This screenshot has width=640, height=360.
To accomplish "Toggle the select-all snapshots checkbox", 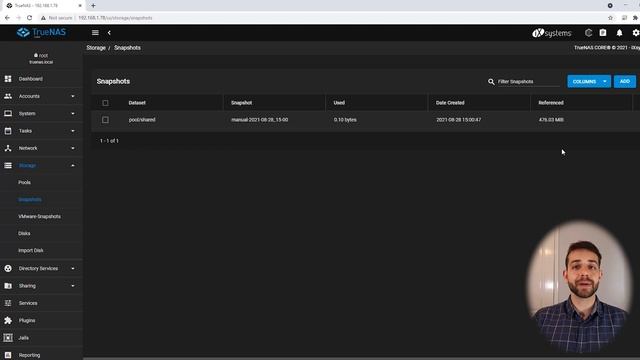I will click(105, 103).
